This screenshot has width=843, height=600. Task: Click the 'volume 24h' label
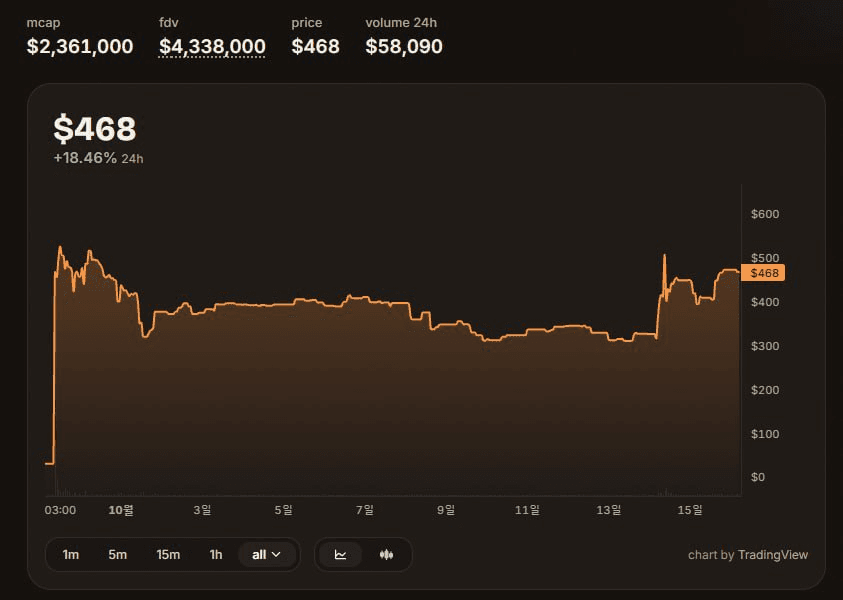coord(401,23)
